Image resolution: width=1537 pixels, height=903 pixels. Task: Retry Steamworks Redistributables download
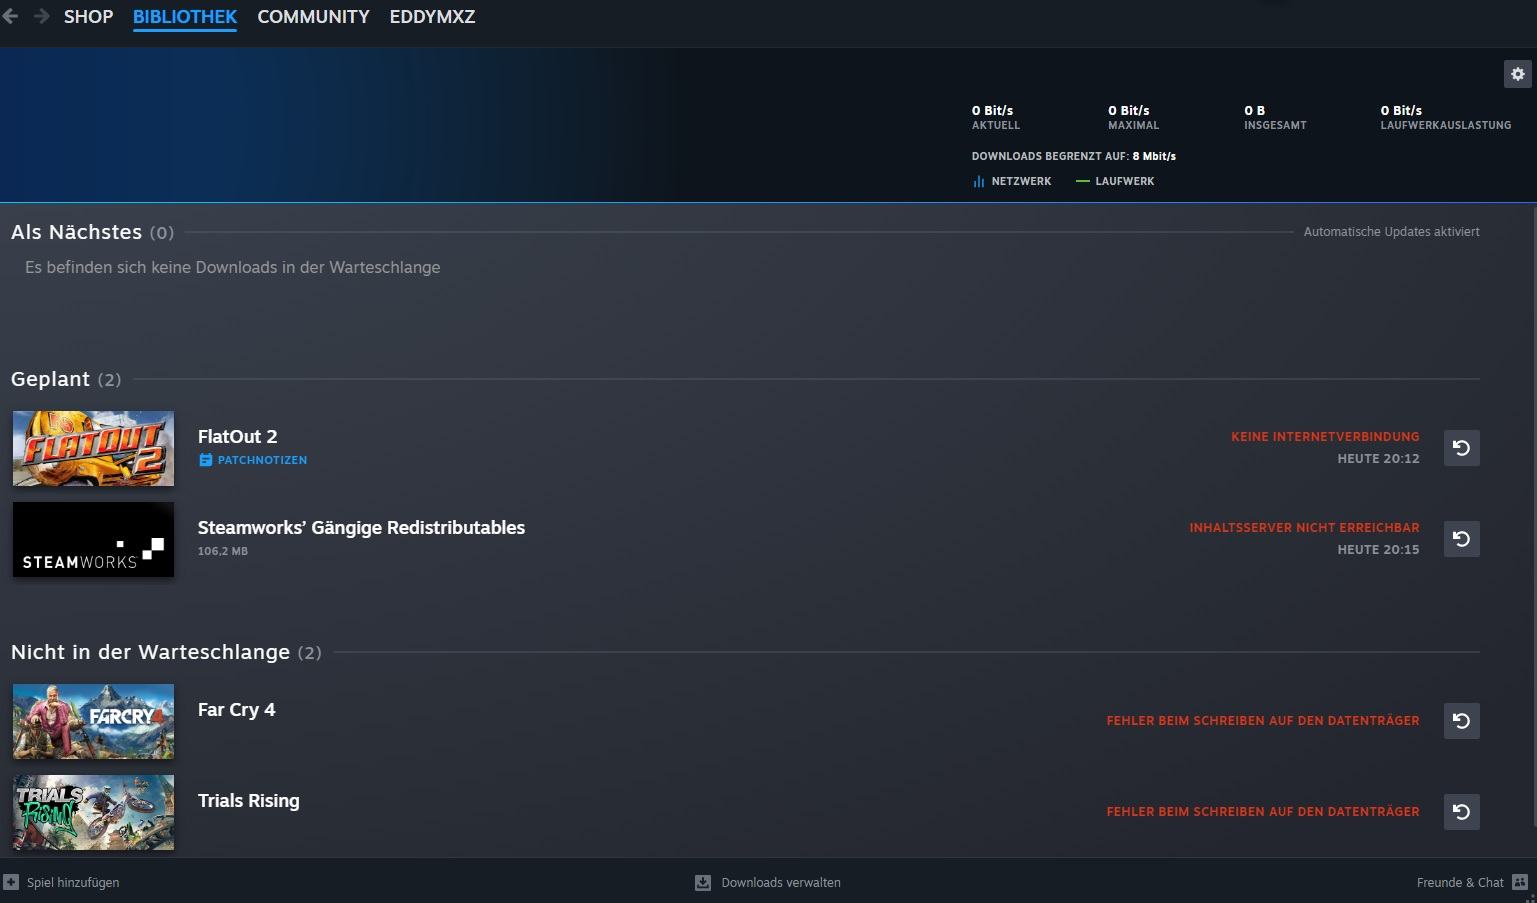(1461, 539)
